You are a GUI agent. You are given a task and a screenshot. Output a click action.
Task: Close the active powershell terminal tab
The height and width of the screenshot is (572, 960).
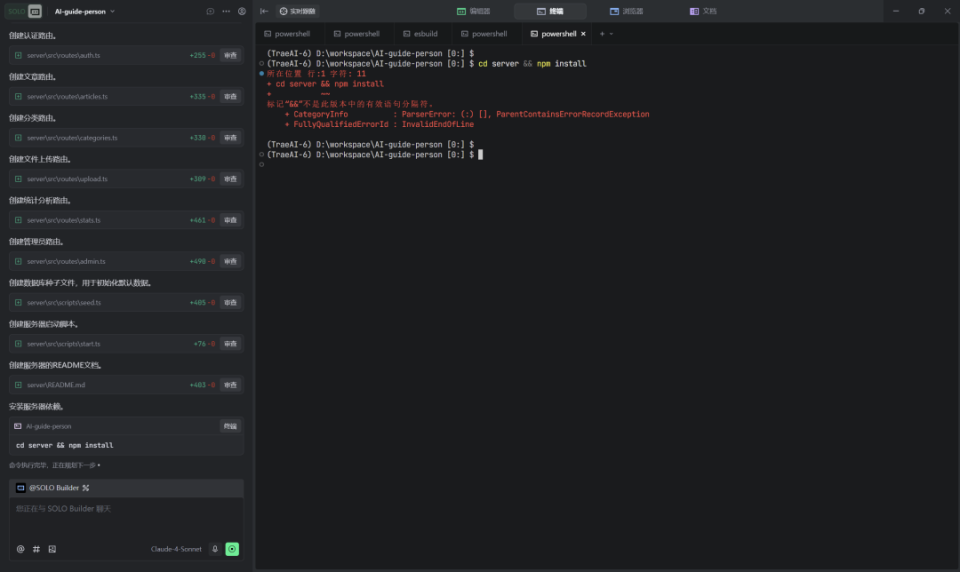point(583,34)
